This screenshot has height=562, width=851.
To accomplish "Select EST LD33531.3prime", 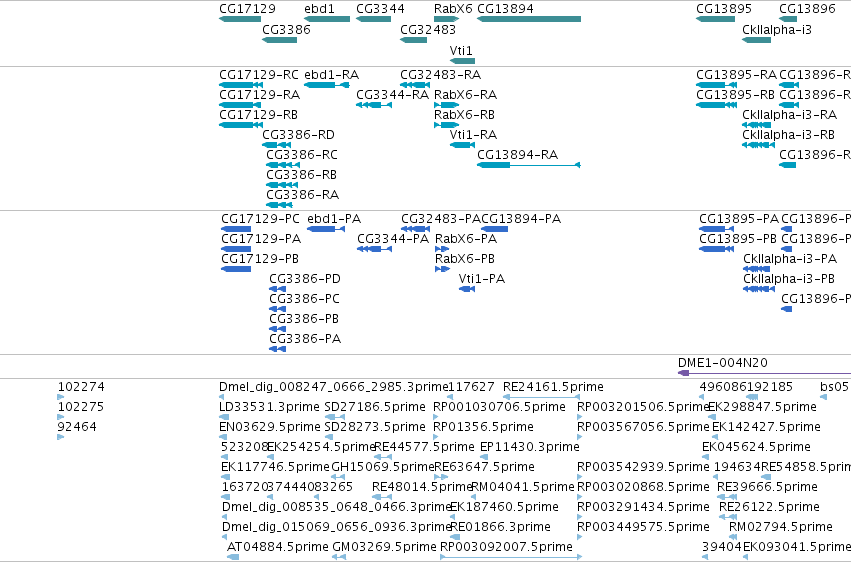I will coord(224,417).
